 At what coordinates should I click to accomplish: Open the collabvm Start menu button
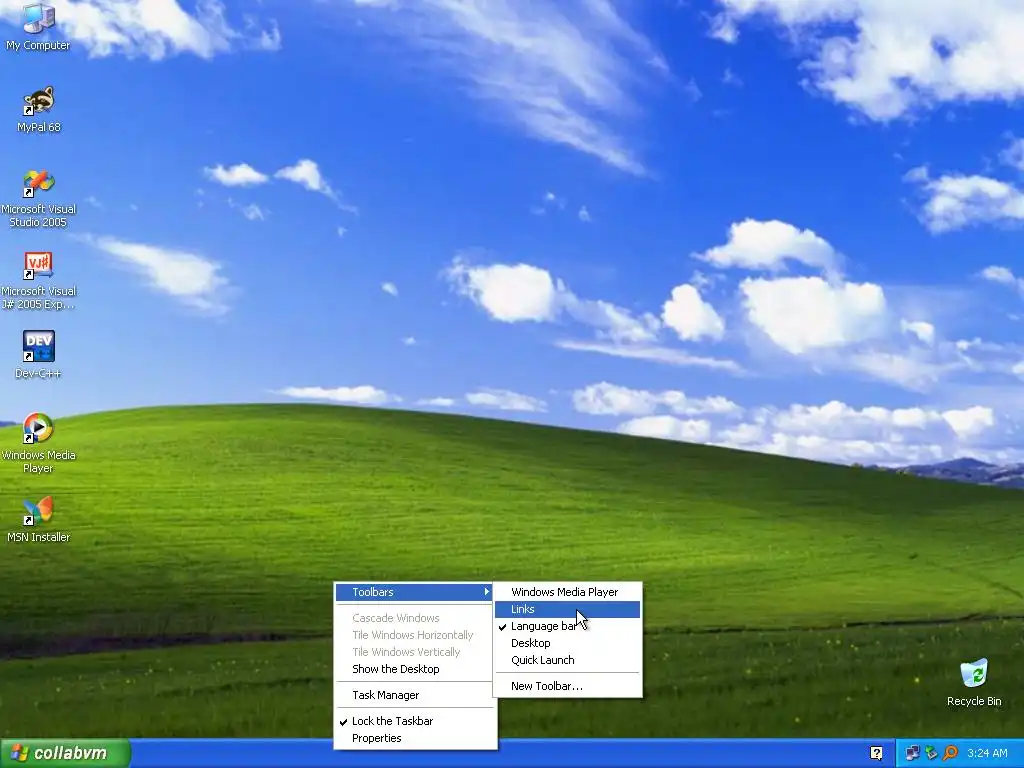point(65,754)
